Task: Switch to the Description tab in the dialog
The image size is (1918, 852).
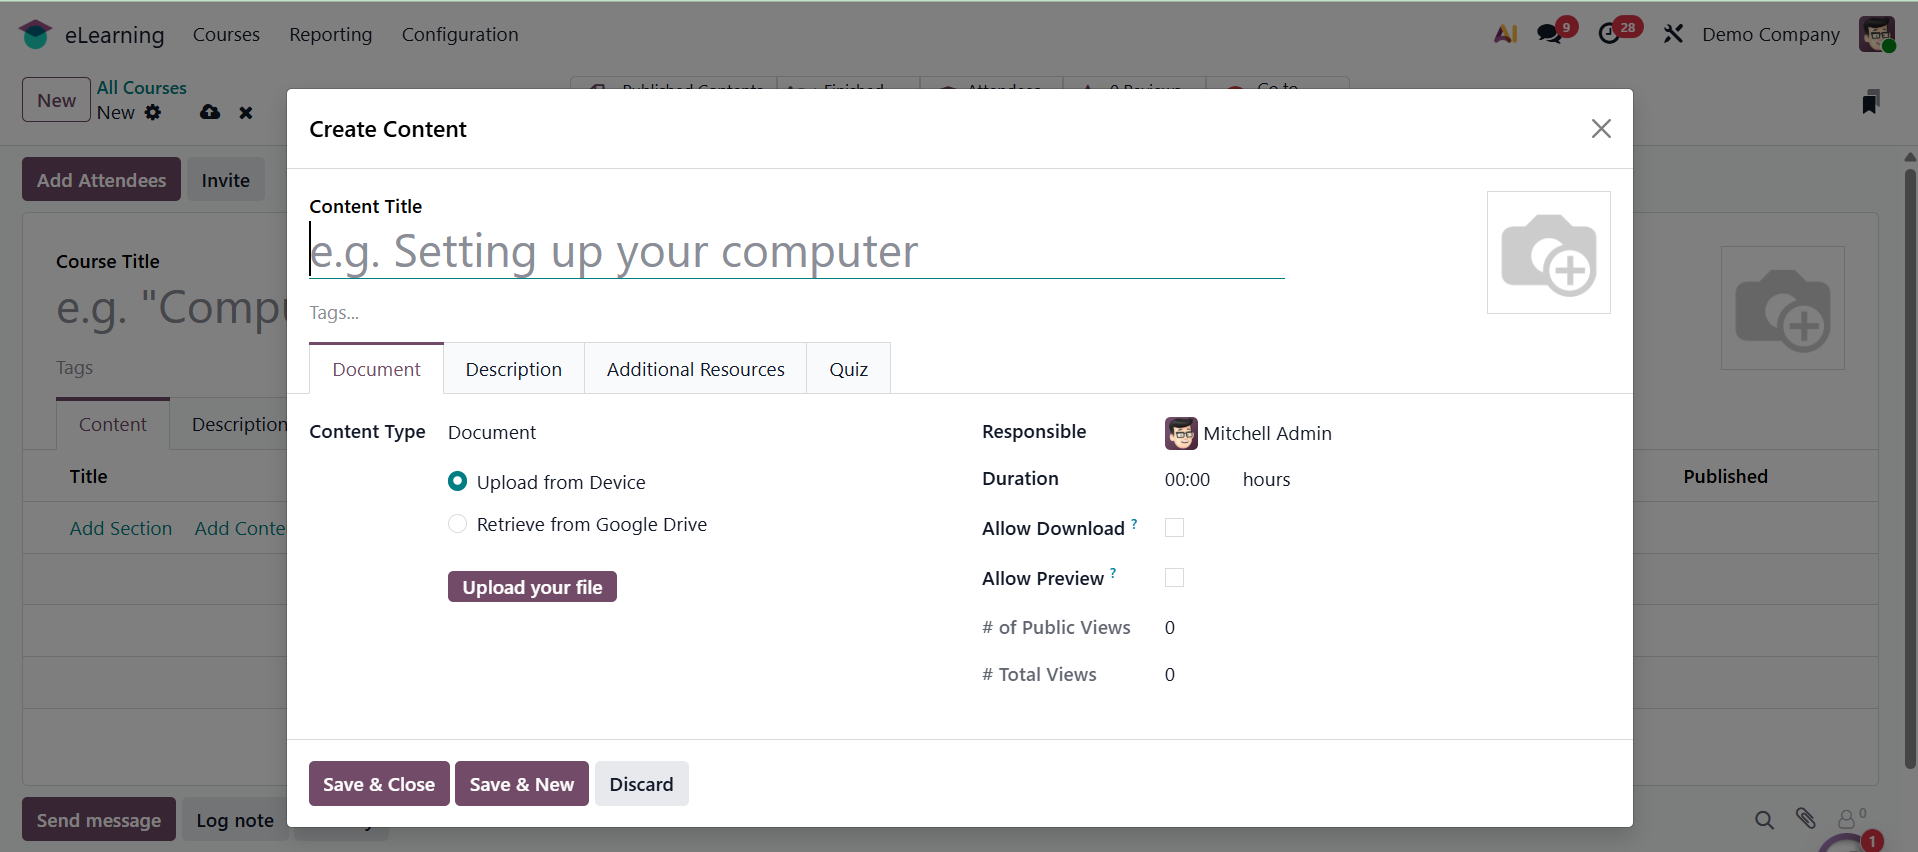Action: [514, 369]
